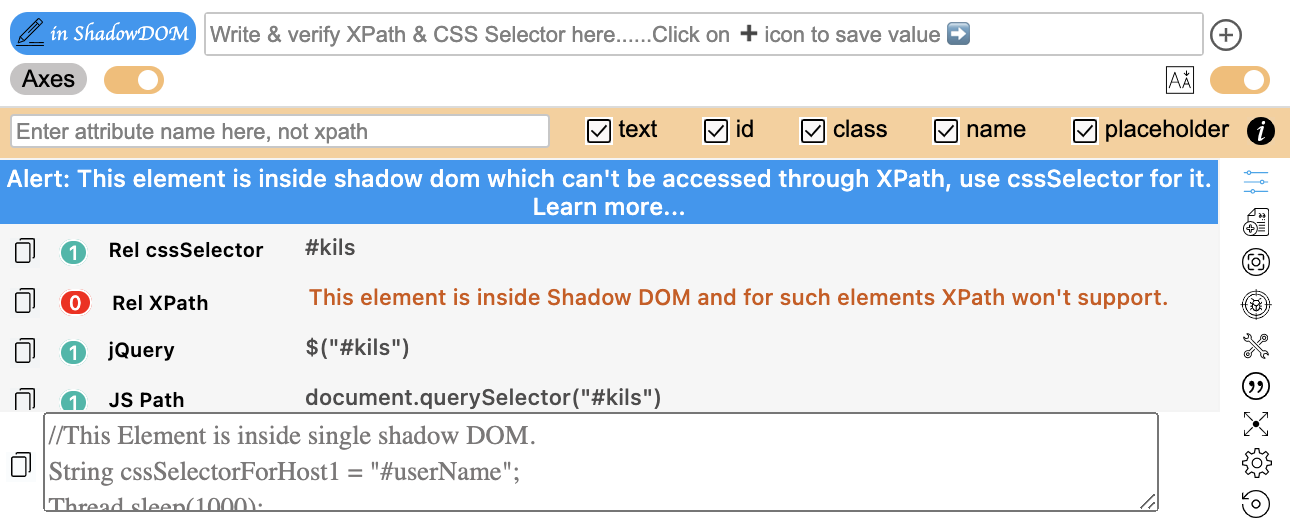Image resolution: width=1290 pixels, height=528 pixels.
Task: Click the plus icon to save selector value
Action: [x=1226, y=35]
